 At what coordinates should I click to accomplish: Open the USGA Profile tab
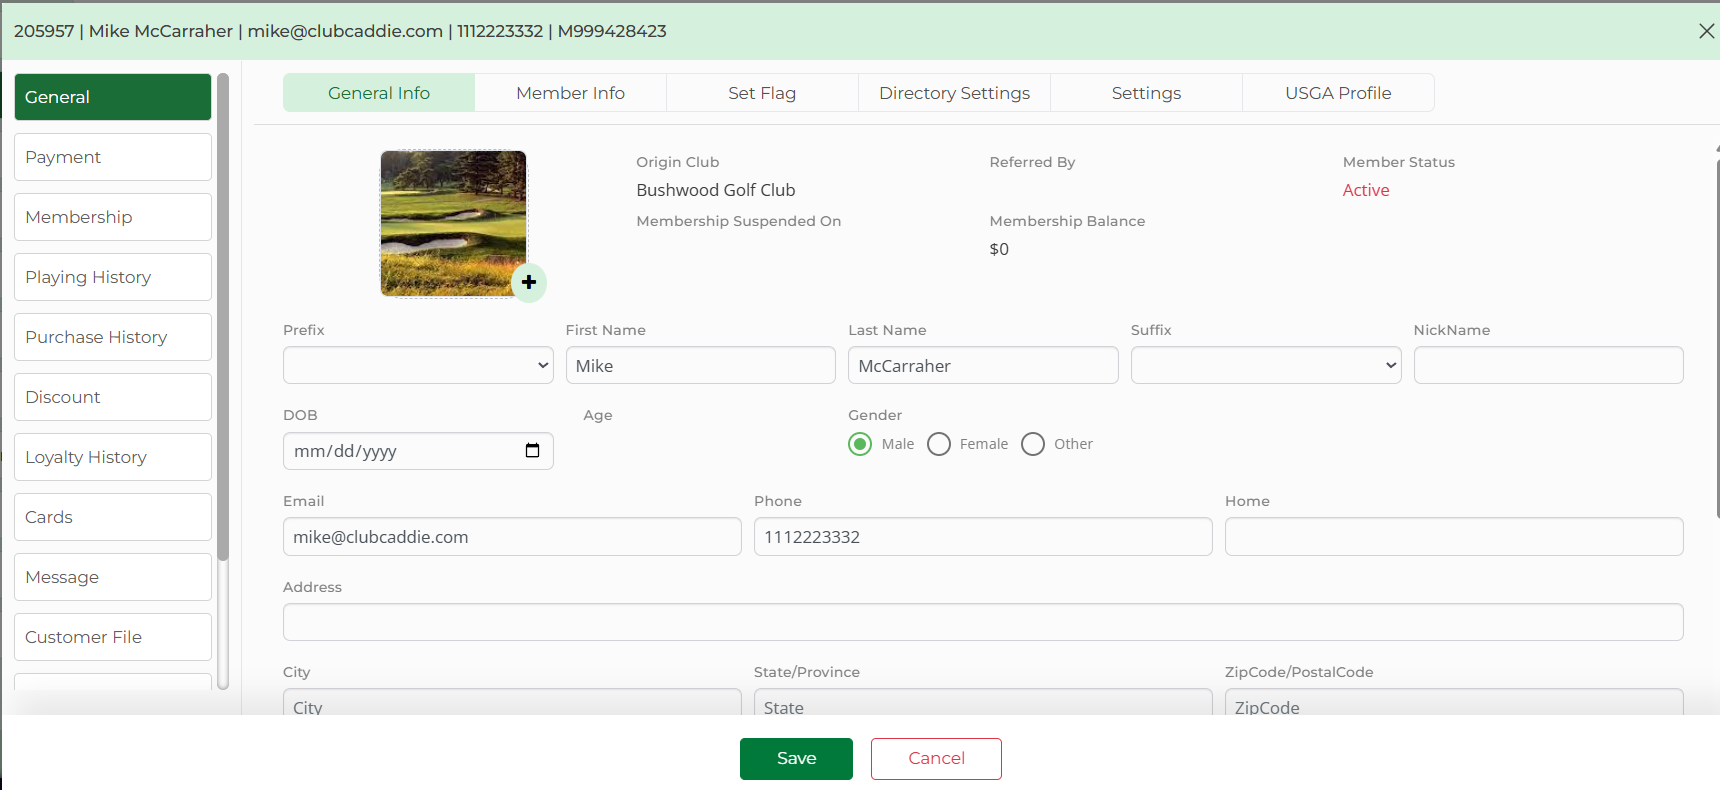[1337, 93]
